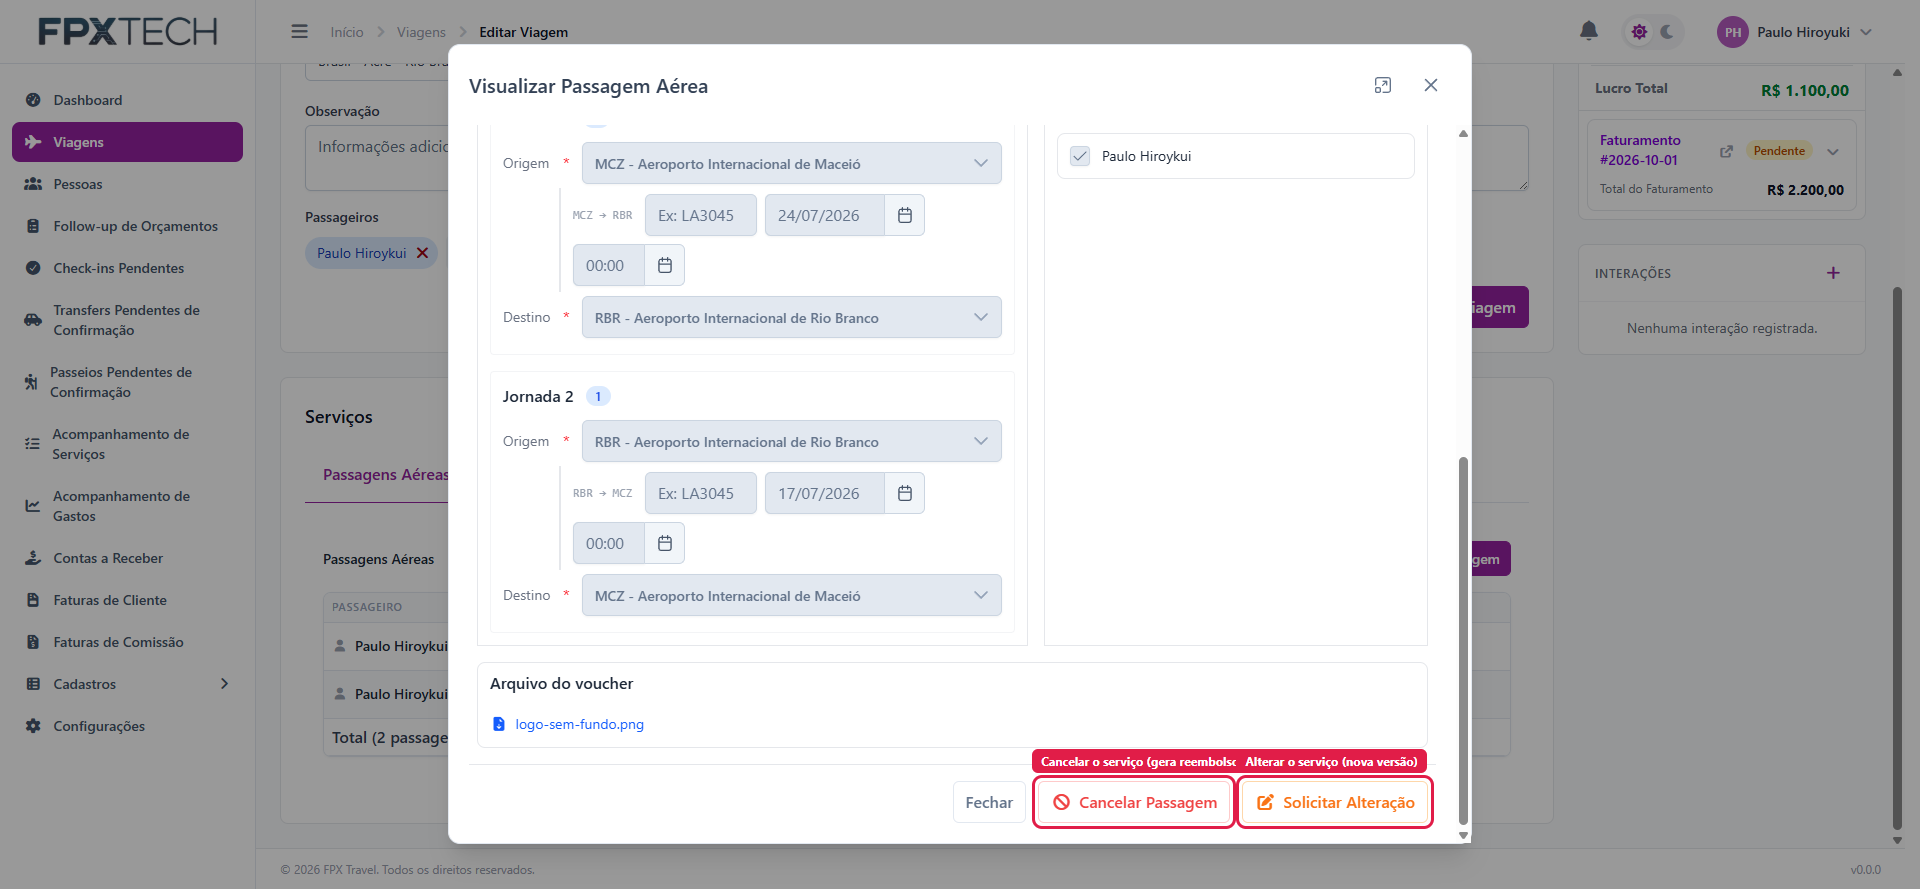
Task: Go to Viagens in sidebar
Action: [x=127, y=142]
